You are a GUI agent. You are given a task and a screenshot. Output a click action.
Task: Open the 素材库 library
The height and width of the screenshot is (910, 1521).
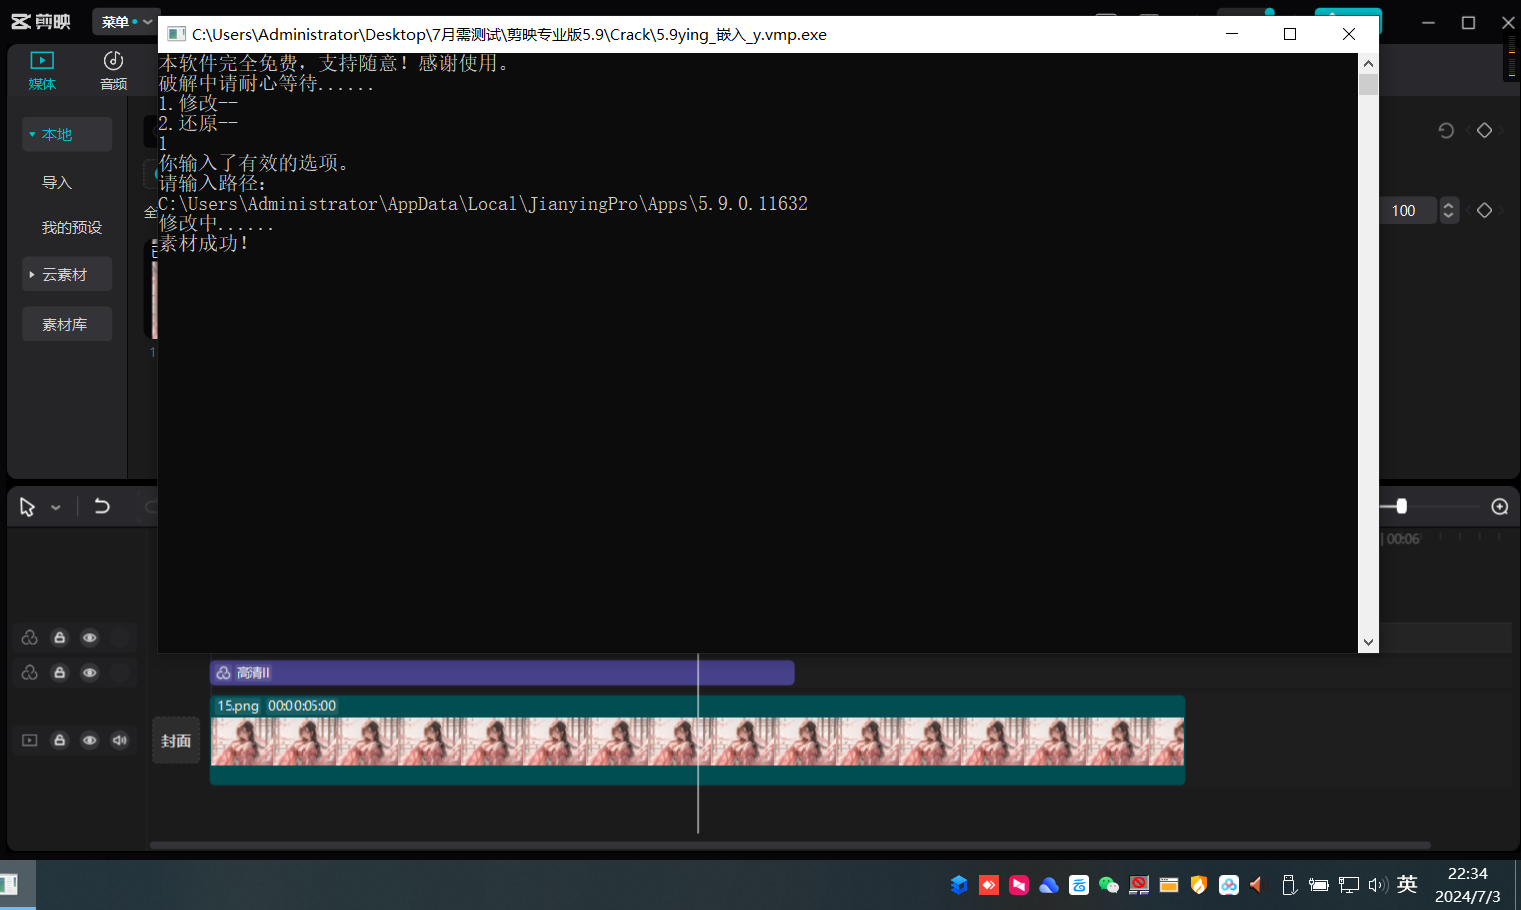[66, 324]
